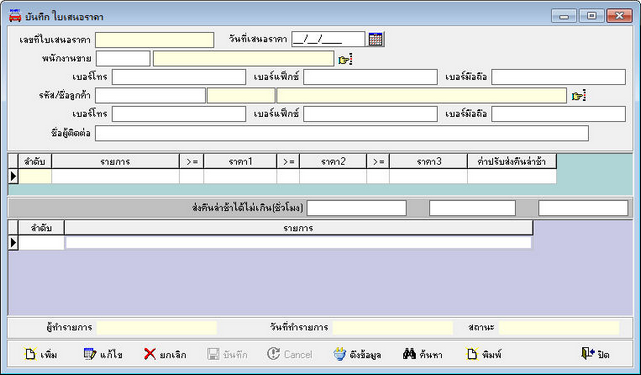Click the ผู้ทำรายการ read-only field
The height and width of the screenshot is (375, 641).
point(157,328)
